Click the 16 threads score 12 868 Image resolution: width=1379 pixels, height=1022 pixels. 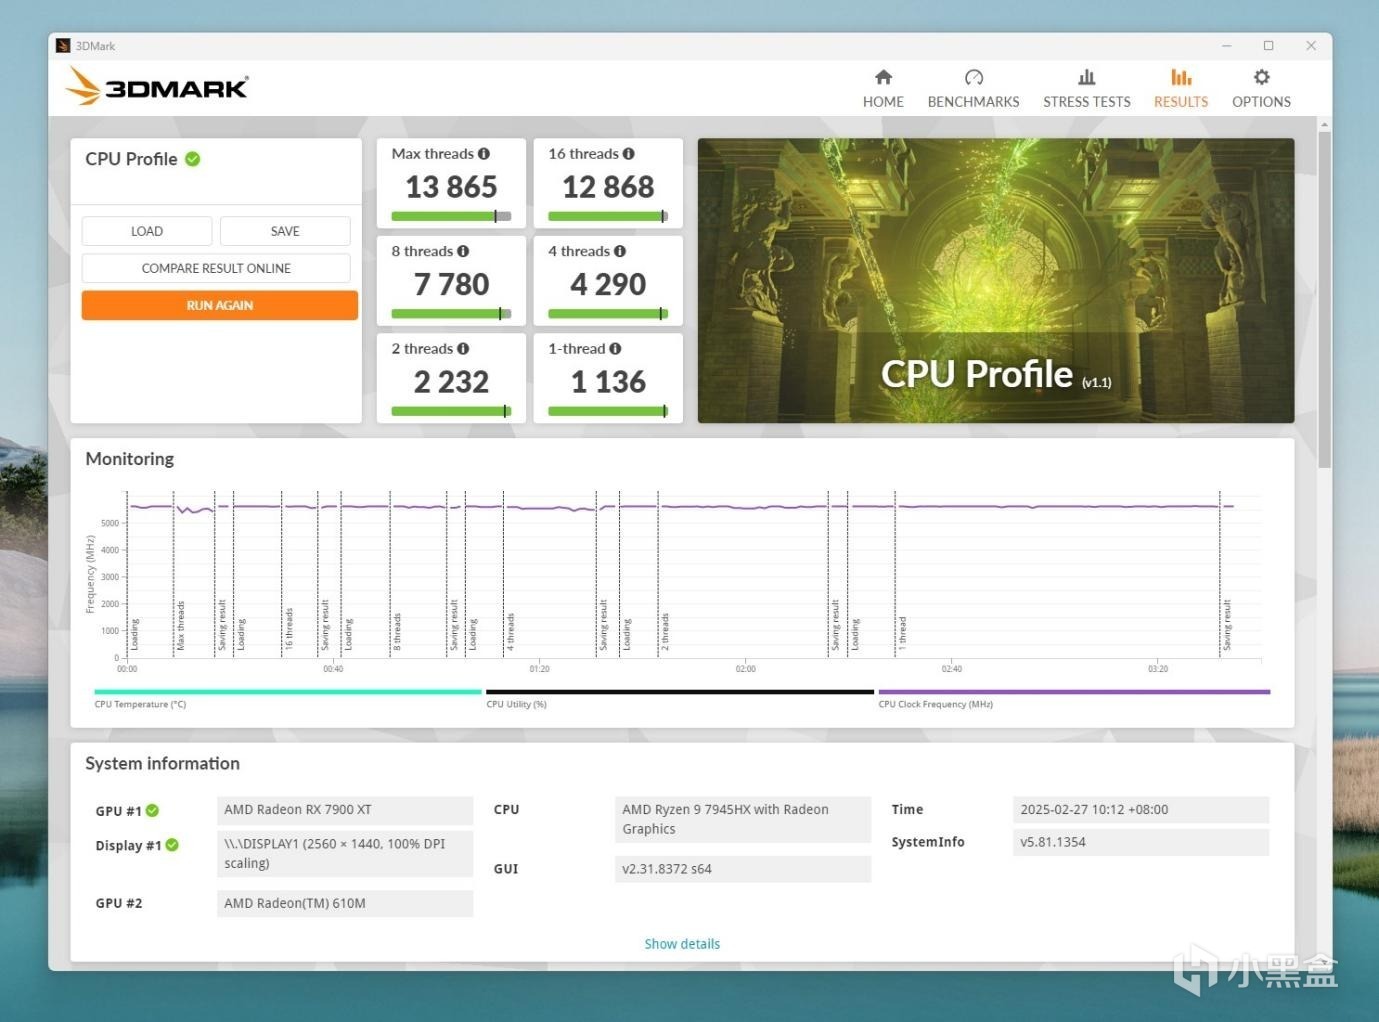[x=608, y=186]
